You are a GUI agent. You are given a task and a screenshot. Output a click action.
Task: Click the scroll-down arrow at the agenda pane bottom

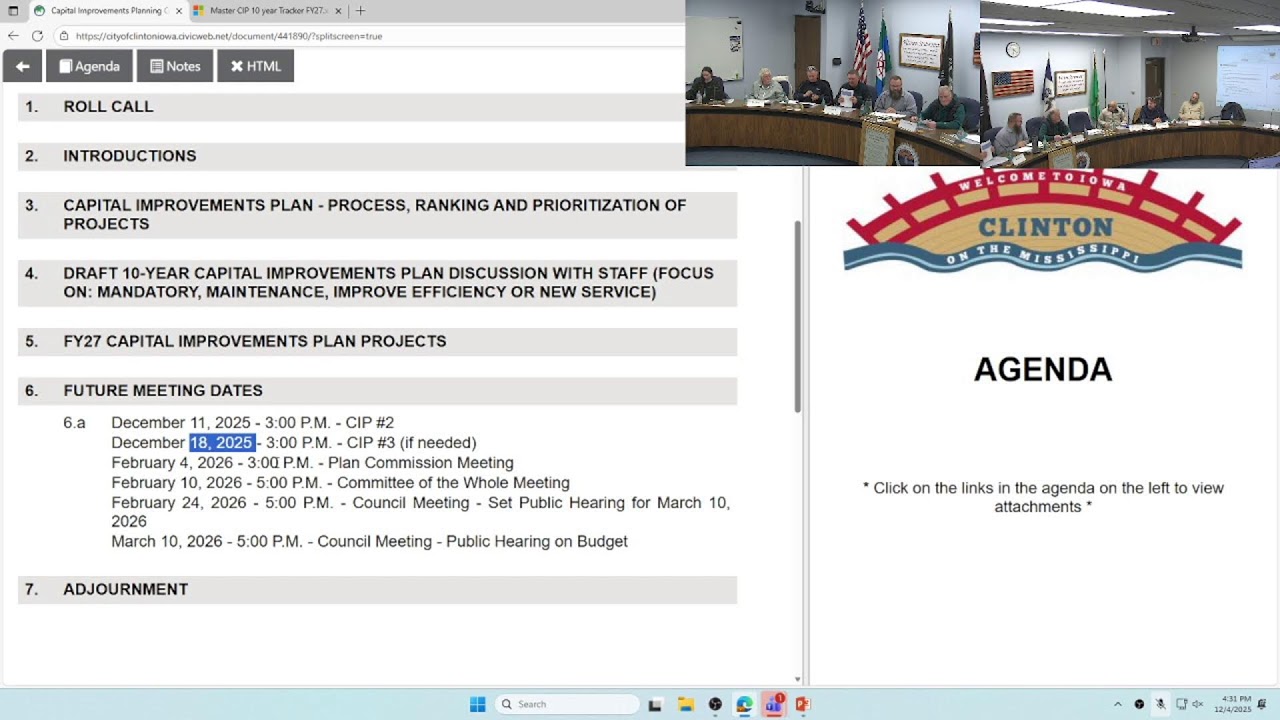click(x=797, y=679)
